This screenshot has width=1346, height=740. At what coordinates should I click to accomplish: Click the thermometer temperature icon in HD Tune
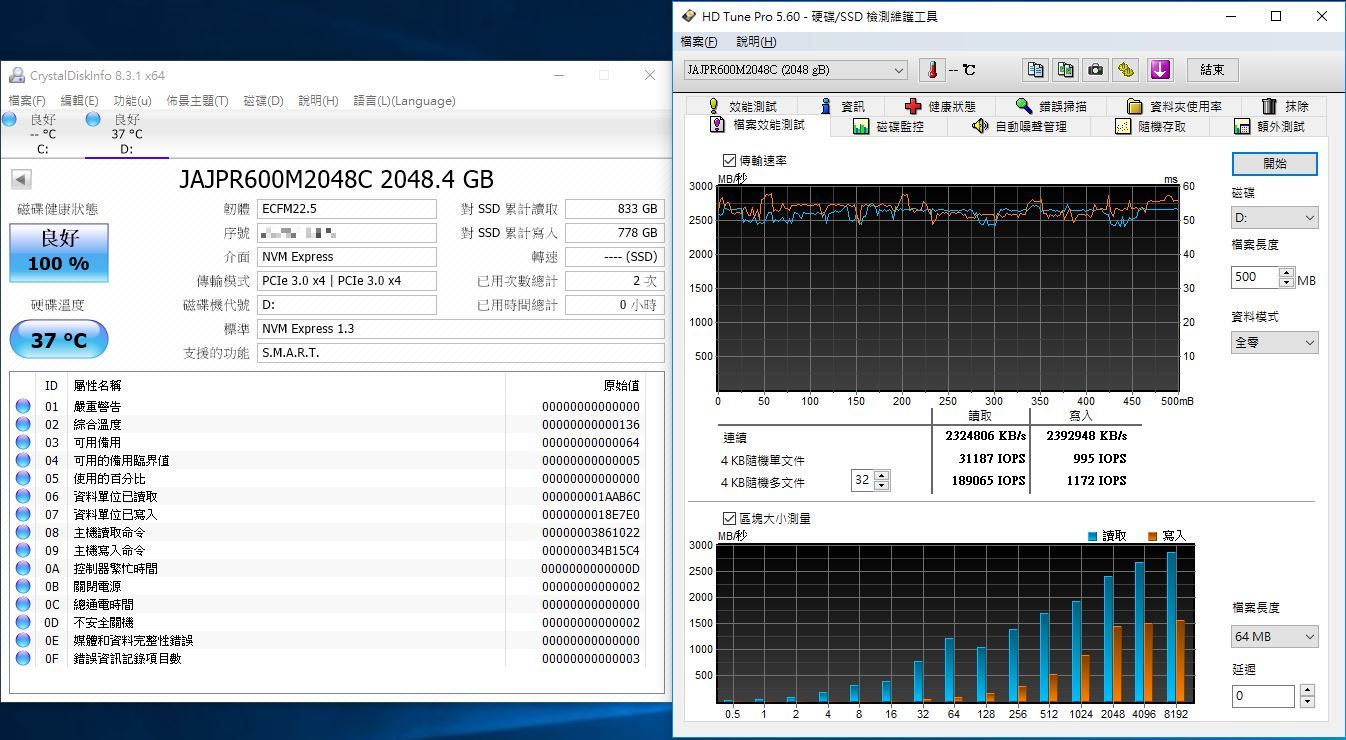point(932,70)
